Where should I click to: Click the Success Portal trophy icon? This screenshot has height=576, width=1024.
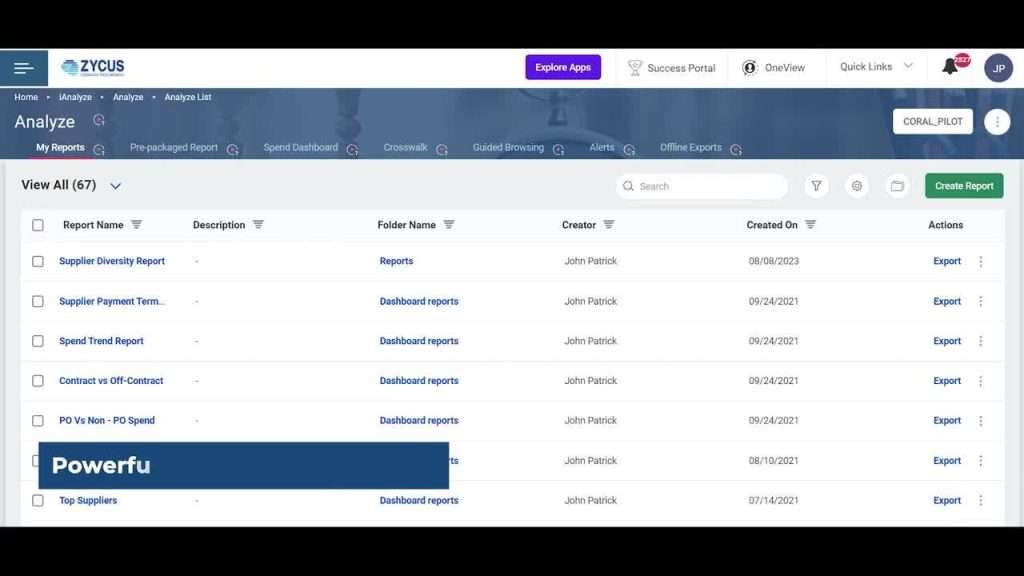pos(636,67)
